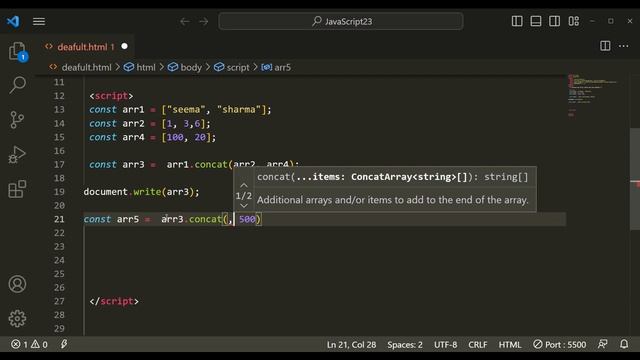Click arr2 declaration on line 14
Image resolution: width=640 pixels, height=360 pixels.
[133, 123]
